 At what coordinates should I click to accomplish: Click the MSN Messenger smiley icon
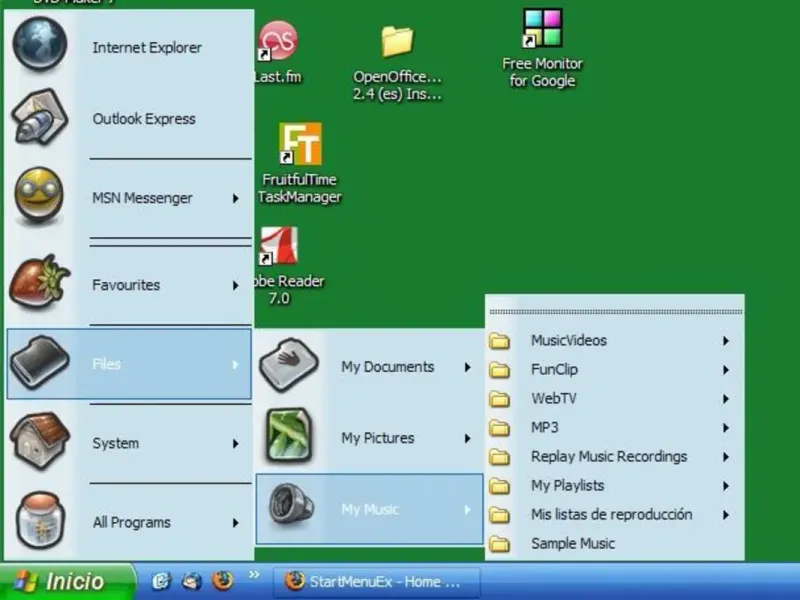tap(39, 196)
